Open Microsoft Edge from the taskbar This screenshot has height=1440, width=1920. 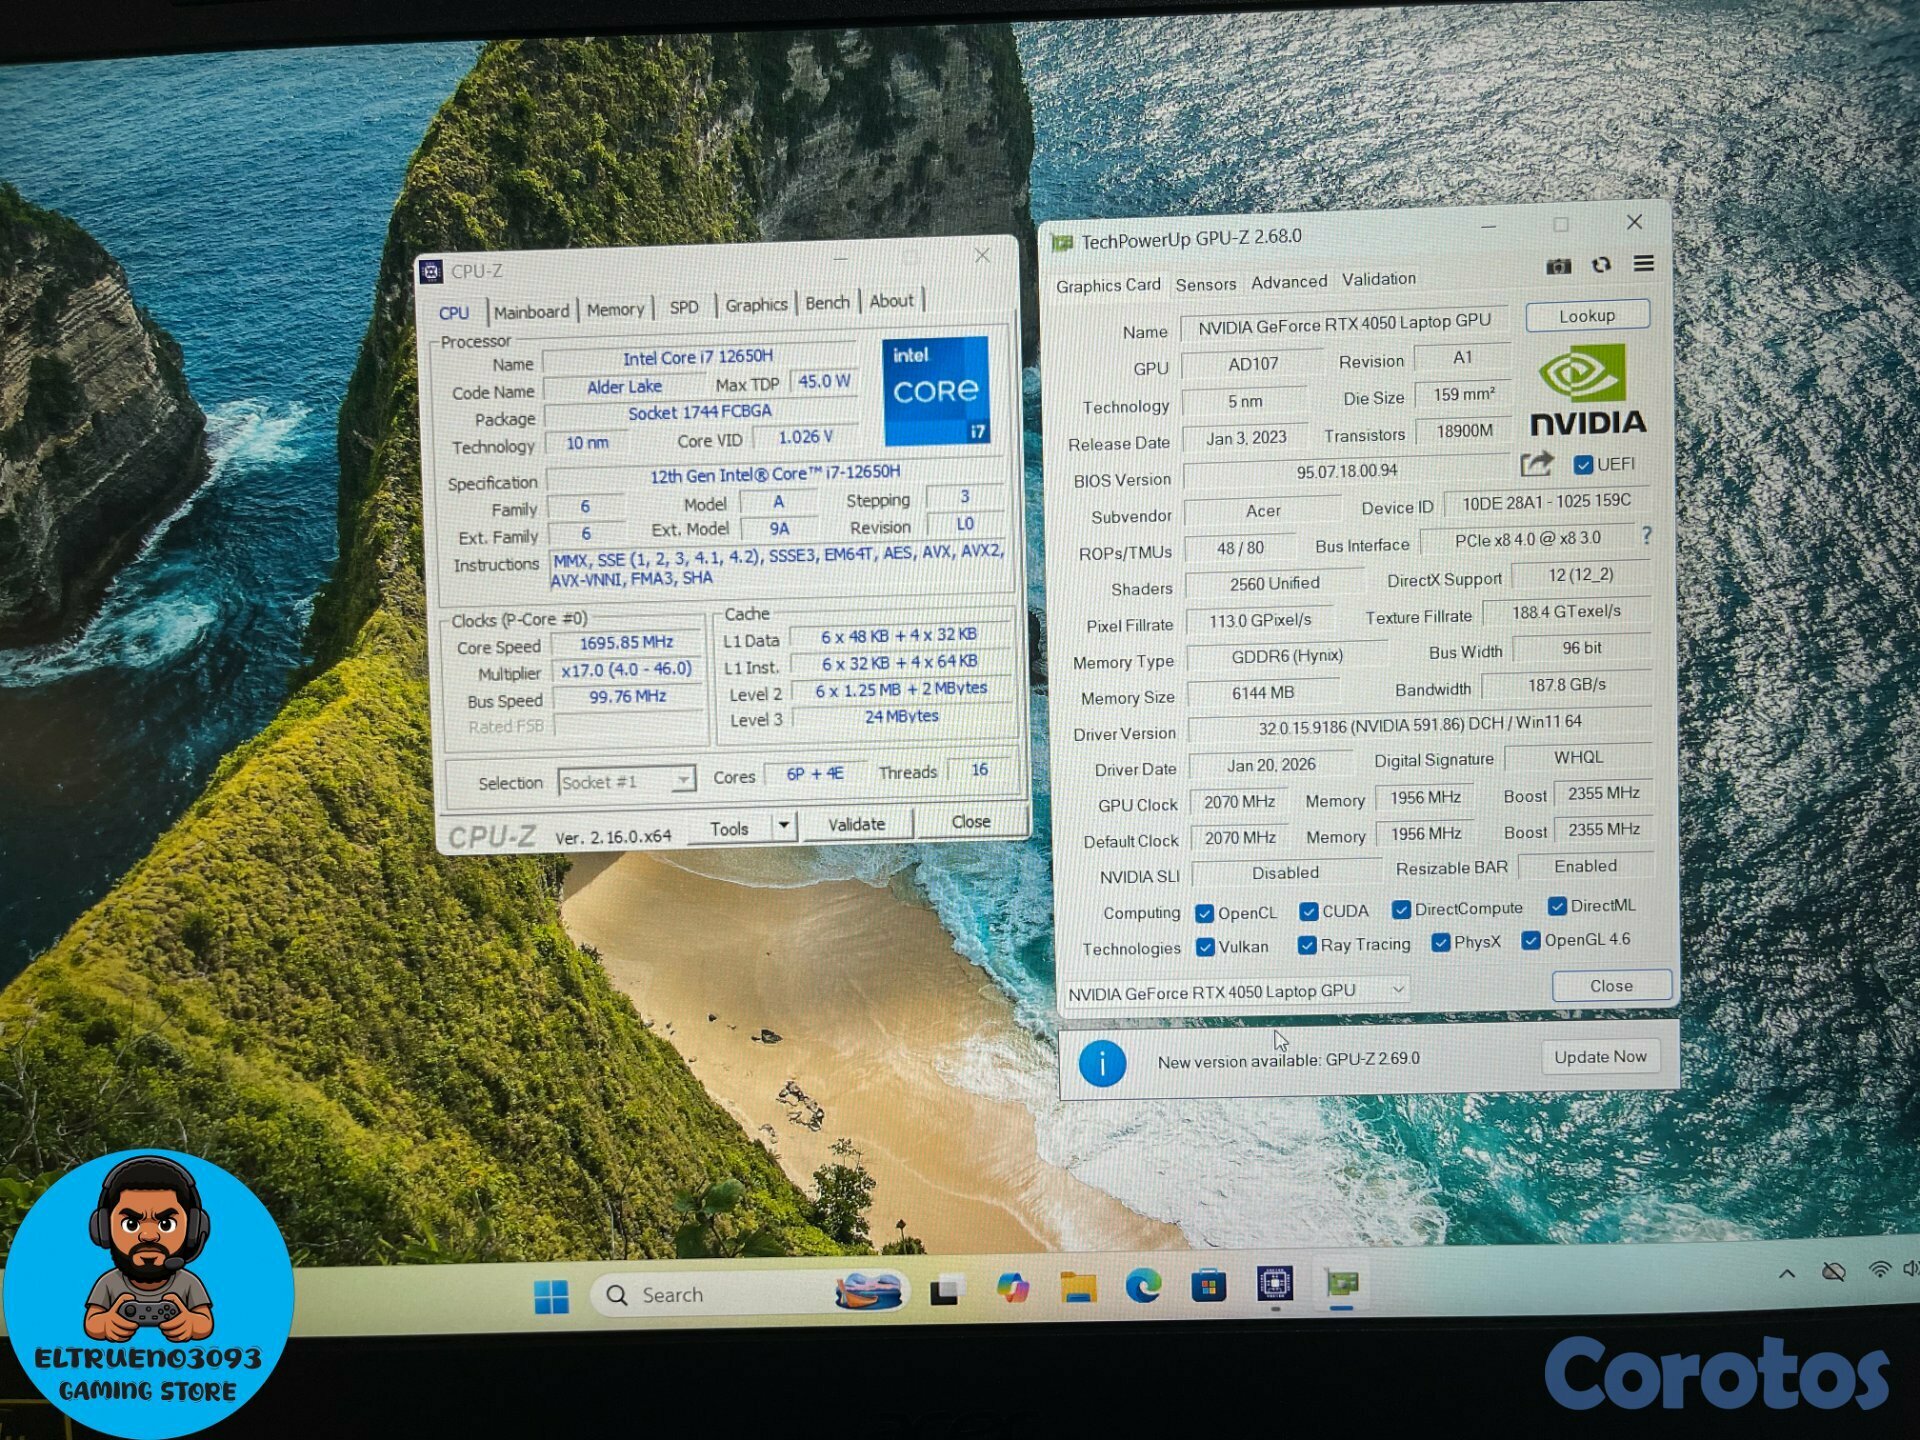(1143, 1286)
